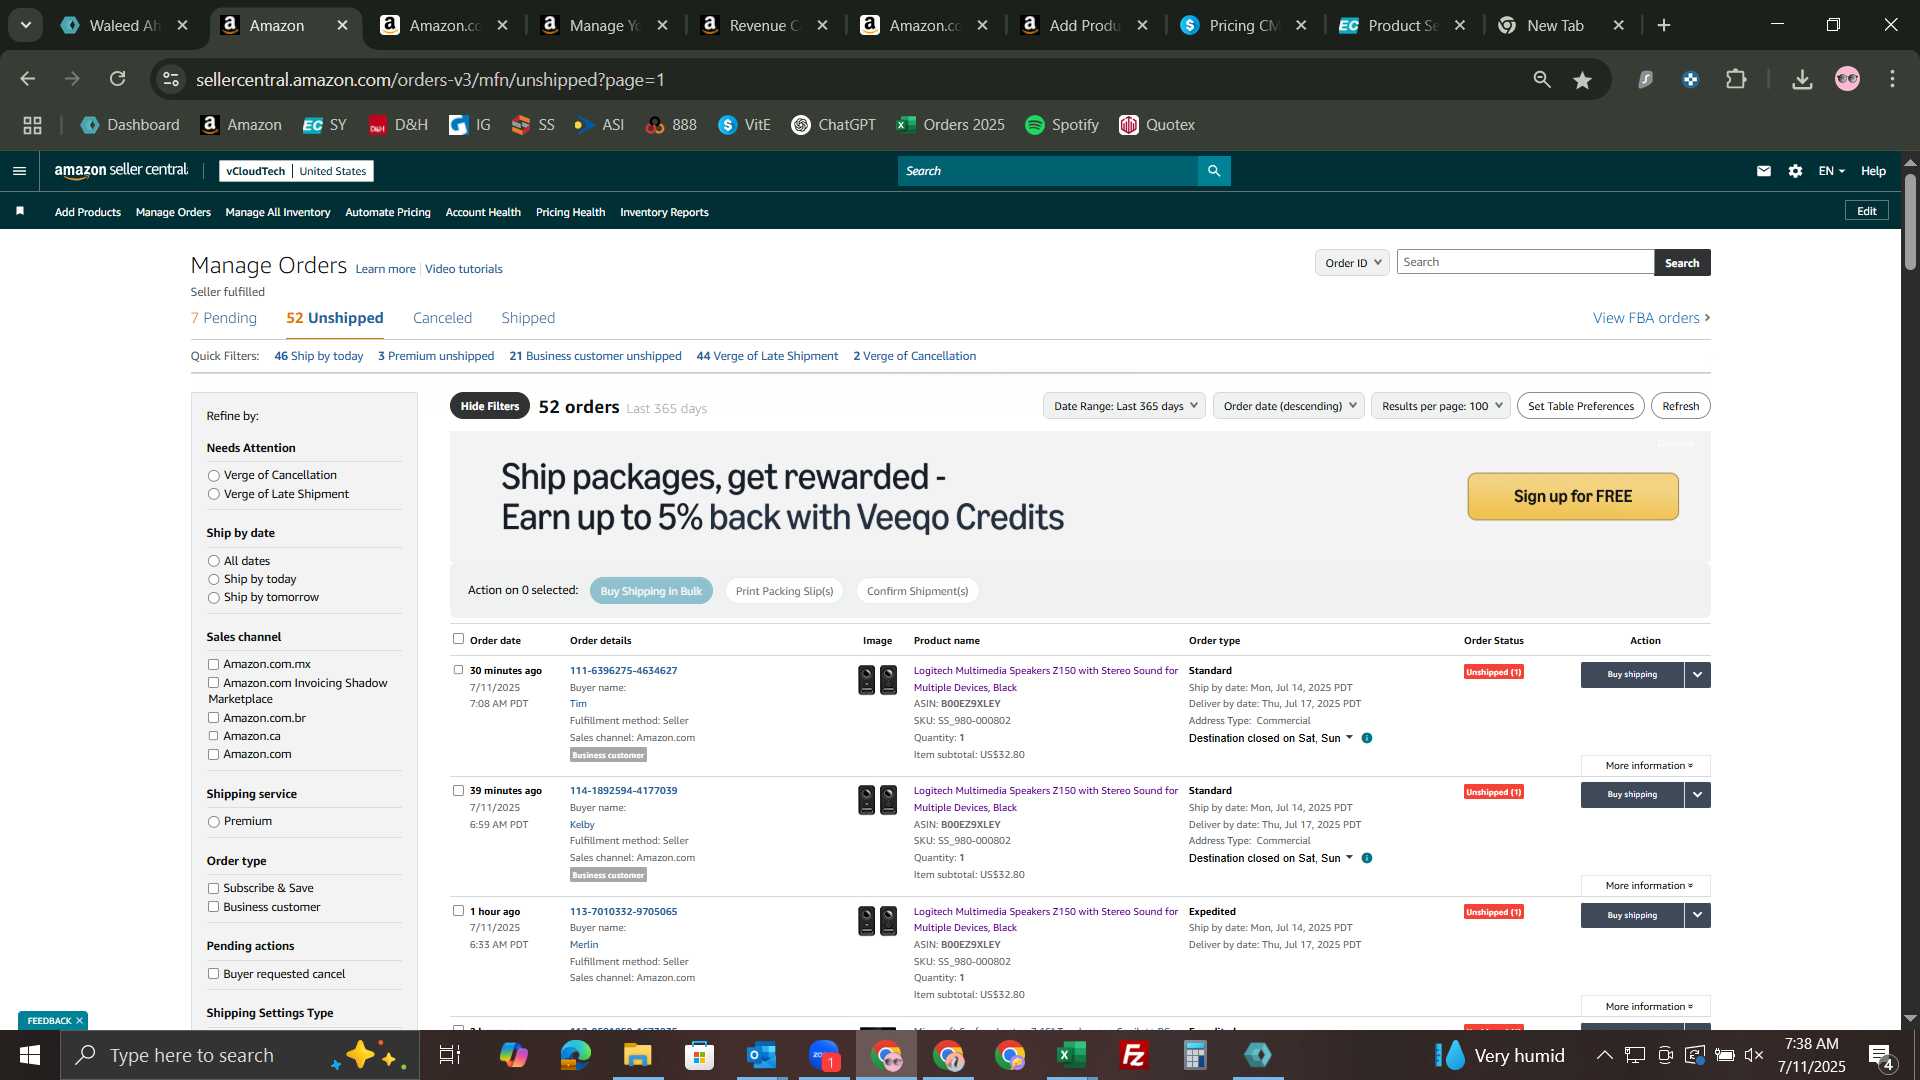1920x1080 pixels.
Task: Open Excel from the taskbar
Action: tap(1071, 1055)
